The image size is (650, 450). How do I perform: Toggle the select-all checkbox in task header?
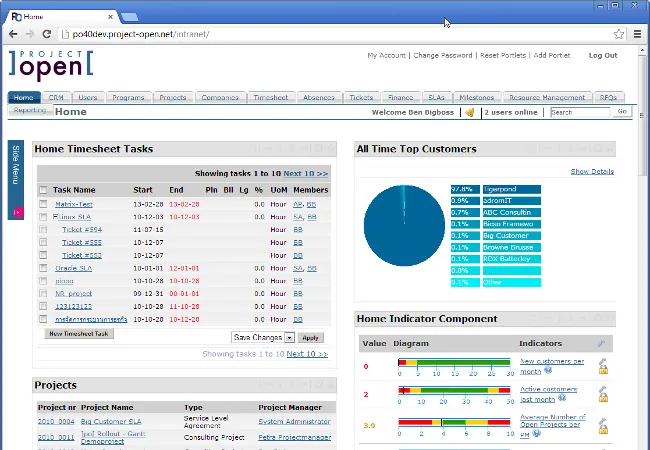tap(43, 190)
